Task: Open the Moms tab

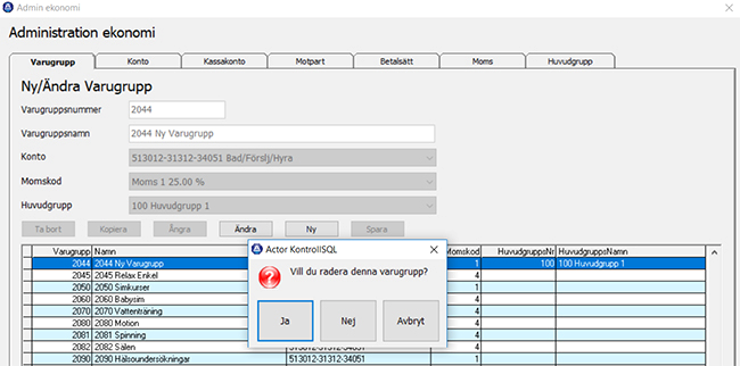Action: [482, 61]
